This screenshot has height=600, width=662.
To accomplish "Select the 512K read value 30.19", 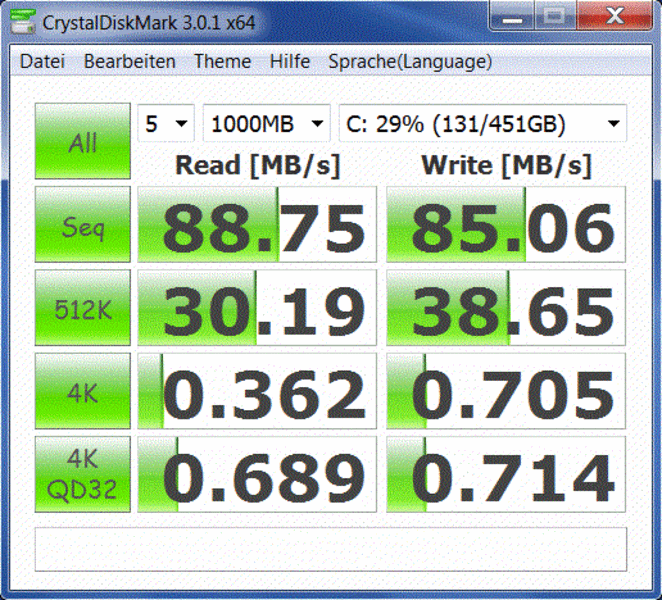I will click(x=257, y=307).
